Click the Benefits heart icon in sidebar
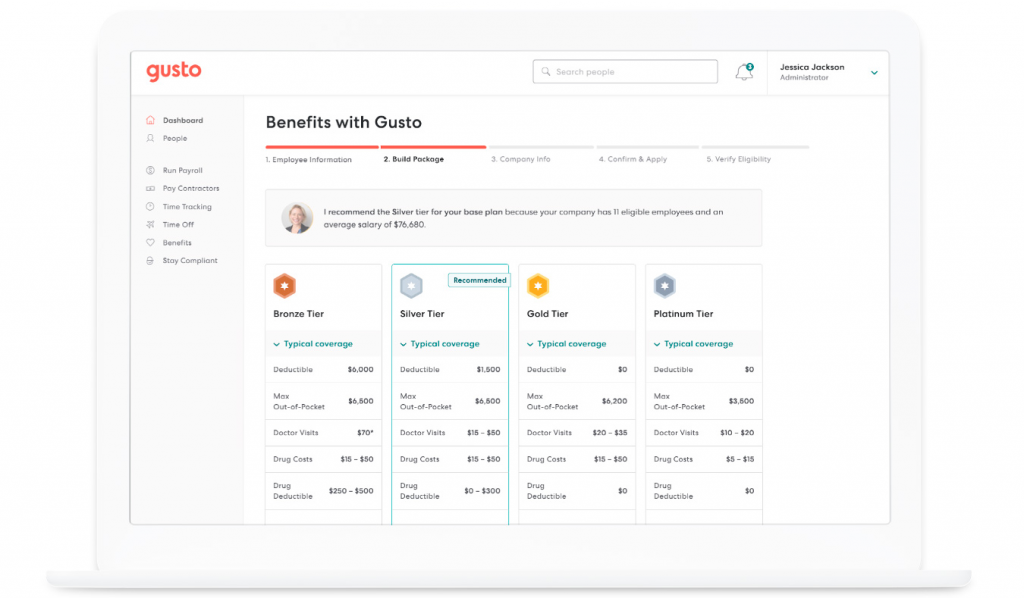The height and width of the screenshot is (598, 1024). (150, 243)
